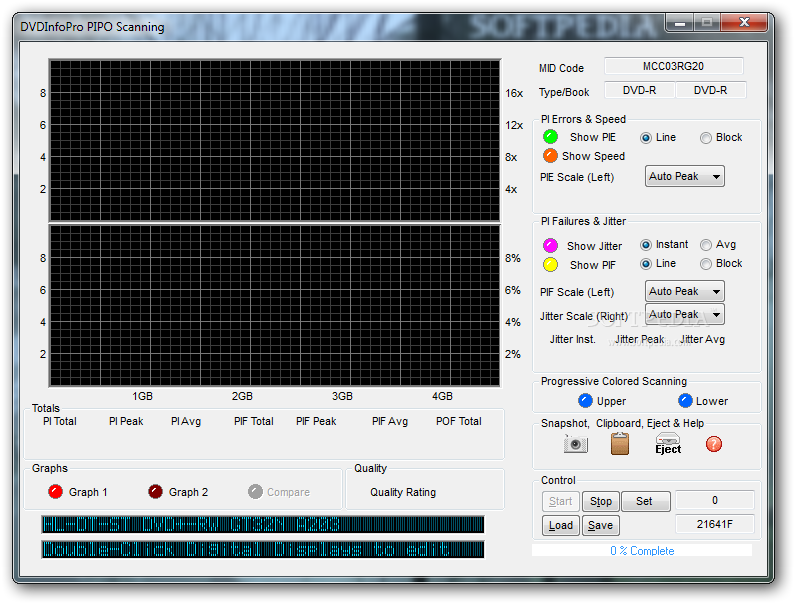Open the Jitter Scale (Right) dropdown
795x604 pixels.
click(684, 314)
